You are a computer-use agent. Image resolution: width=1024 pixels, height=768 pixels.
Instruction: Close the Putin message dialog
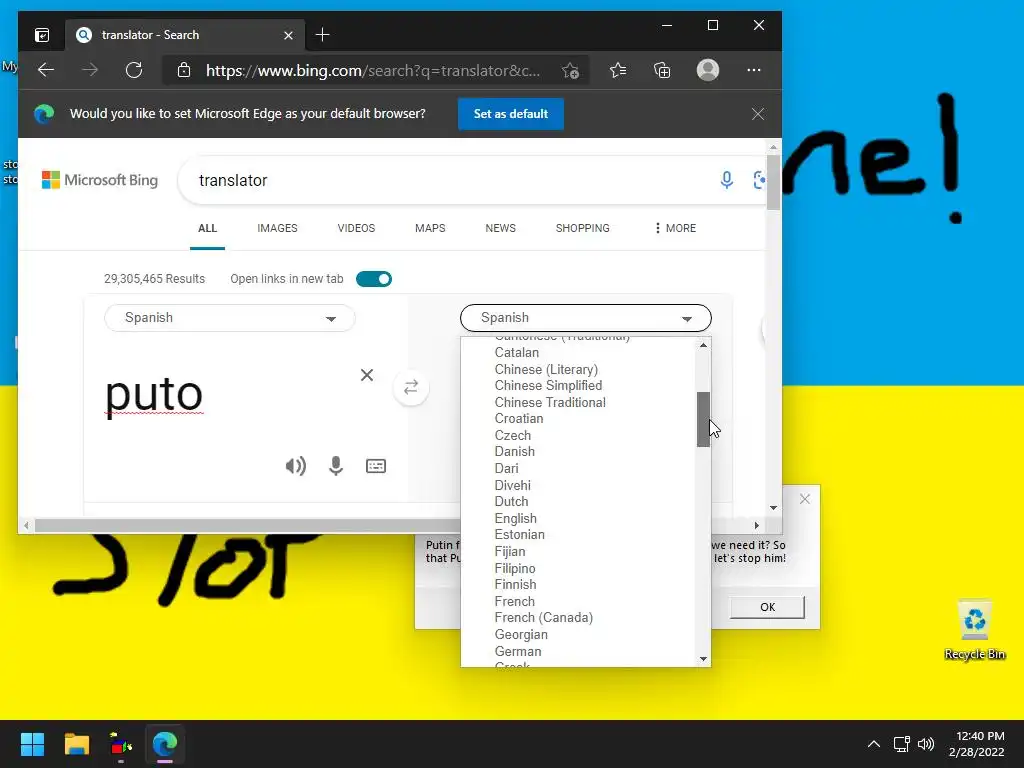click(x=805, y=499)
